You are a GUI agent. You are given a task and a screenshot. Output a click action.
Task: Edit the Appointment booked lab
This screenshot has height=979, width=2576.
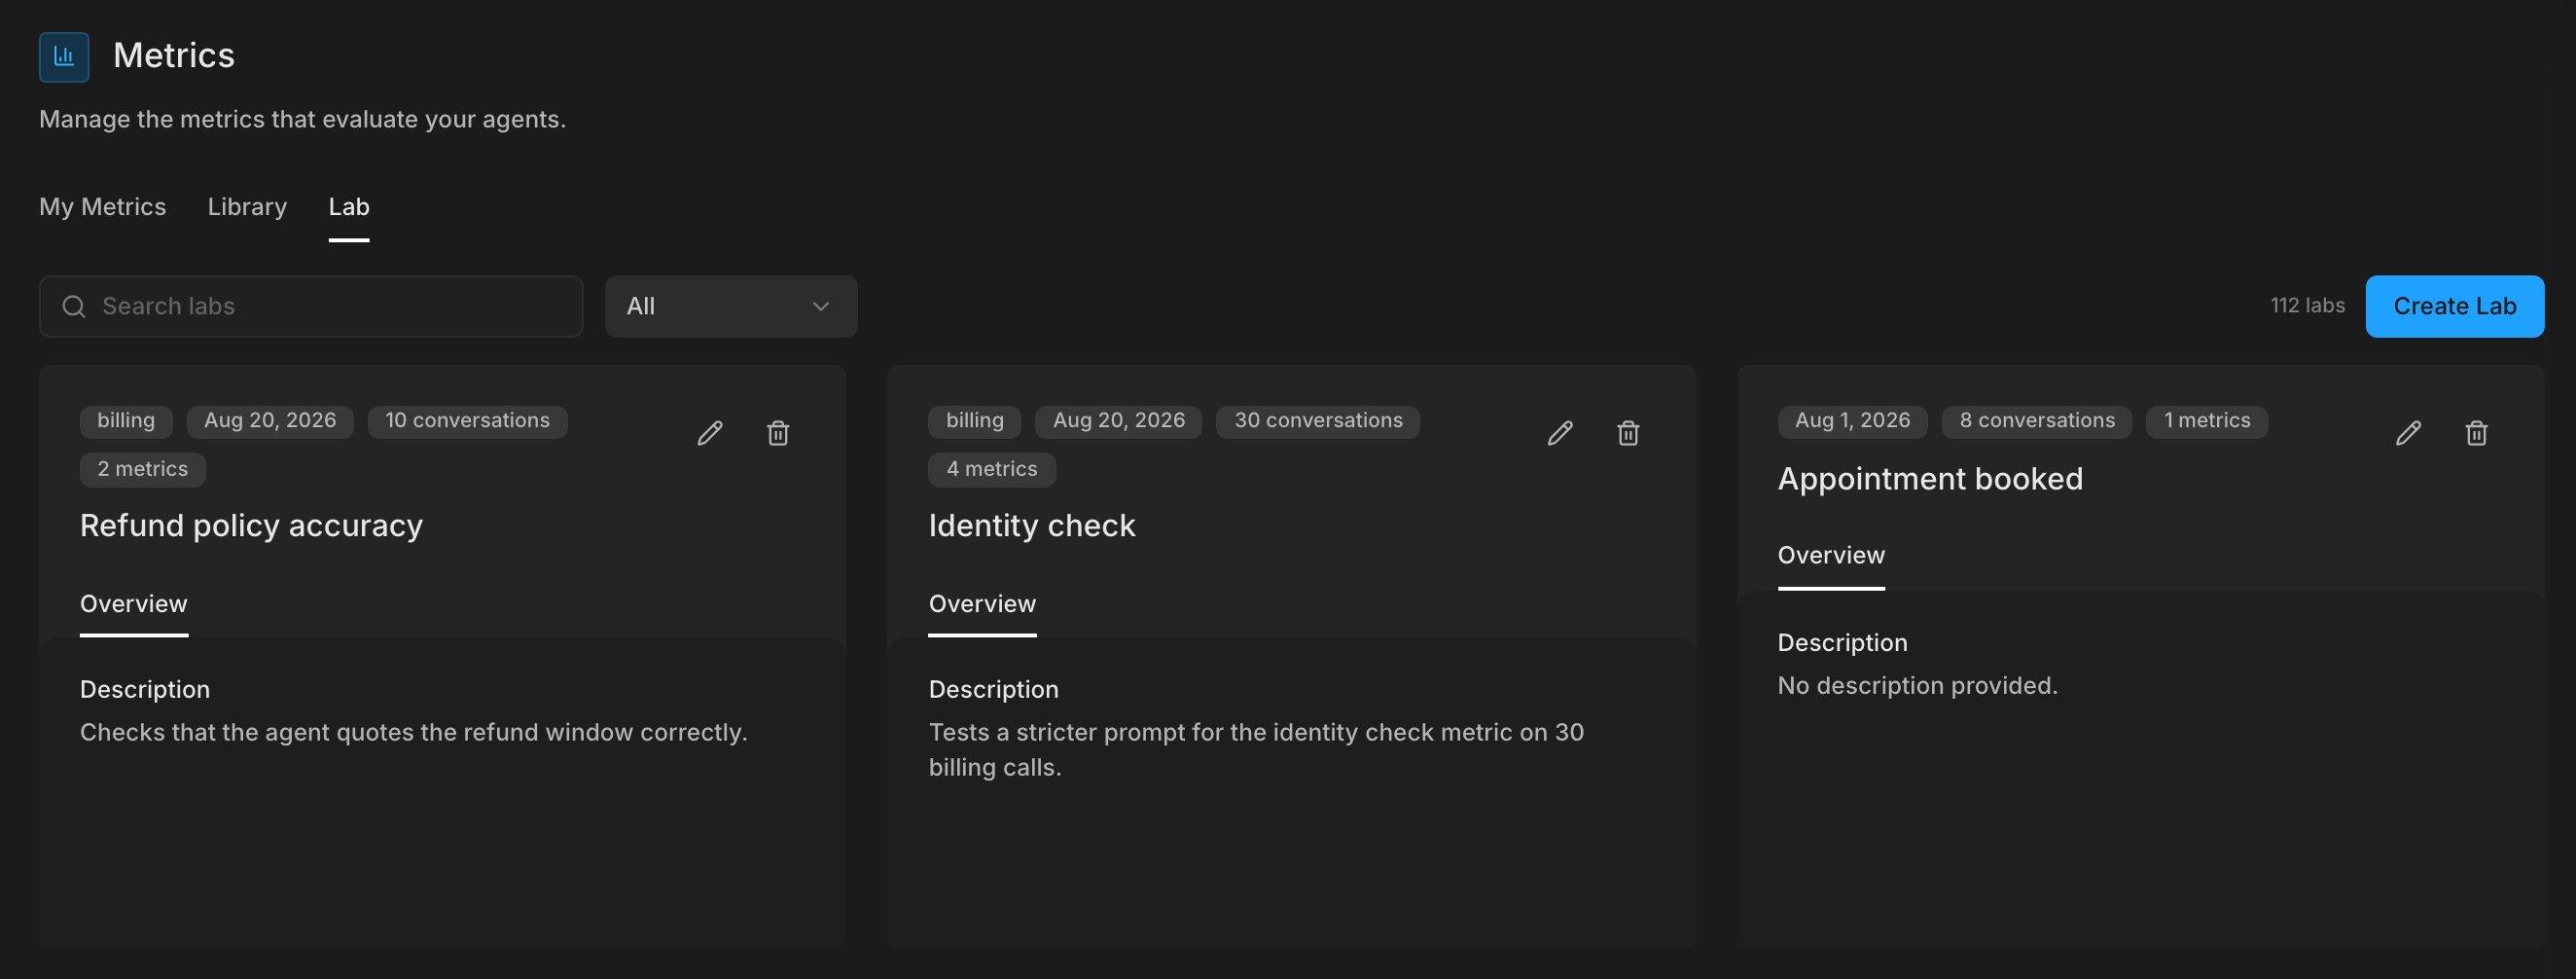click(x=2408, y=433)
